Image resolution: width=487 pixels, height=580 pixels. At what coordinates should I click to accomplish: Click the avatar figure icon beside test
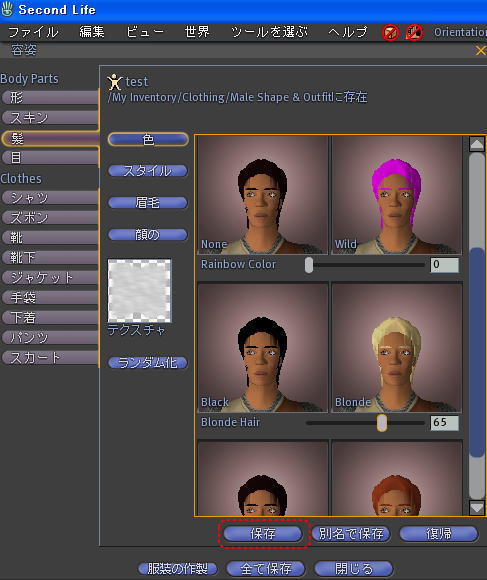pos(114,82)
